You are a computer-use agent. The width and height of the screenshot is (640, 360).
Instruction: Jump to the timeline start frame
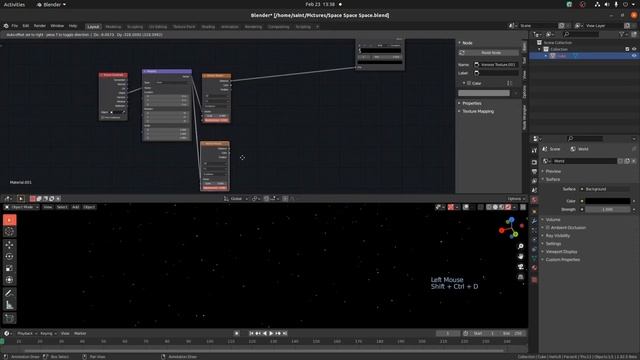tap(251, 333)
